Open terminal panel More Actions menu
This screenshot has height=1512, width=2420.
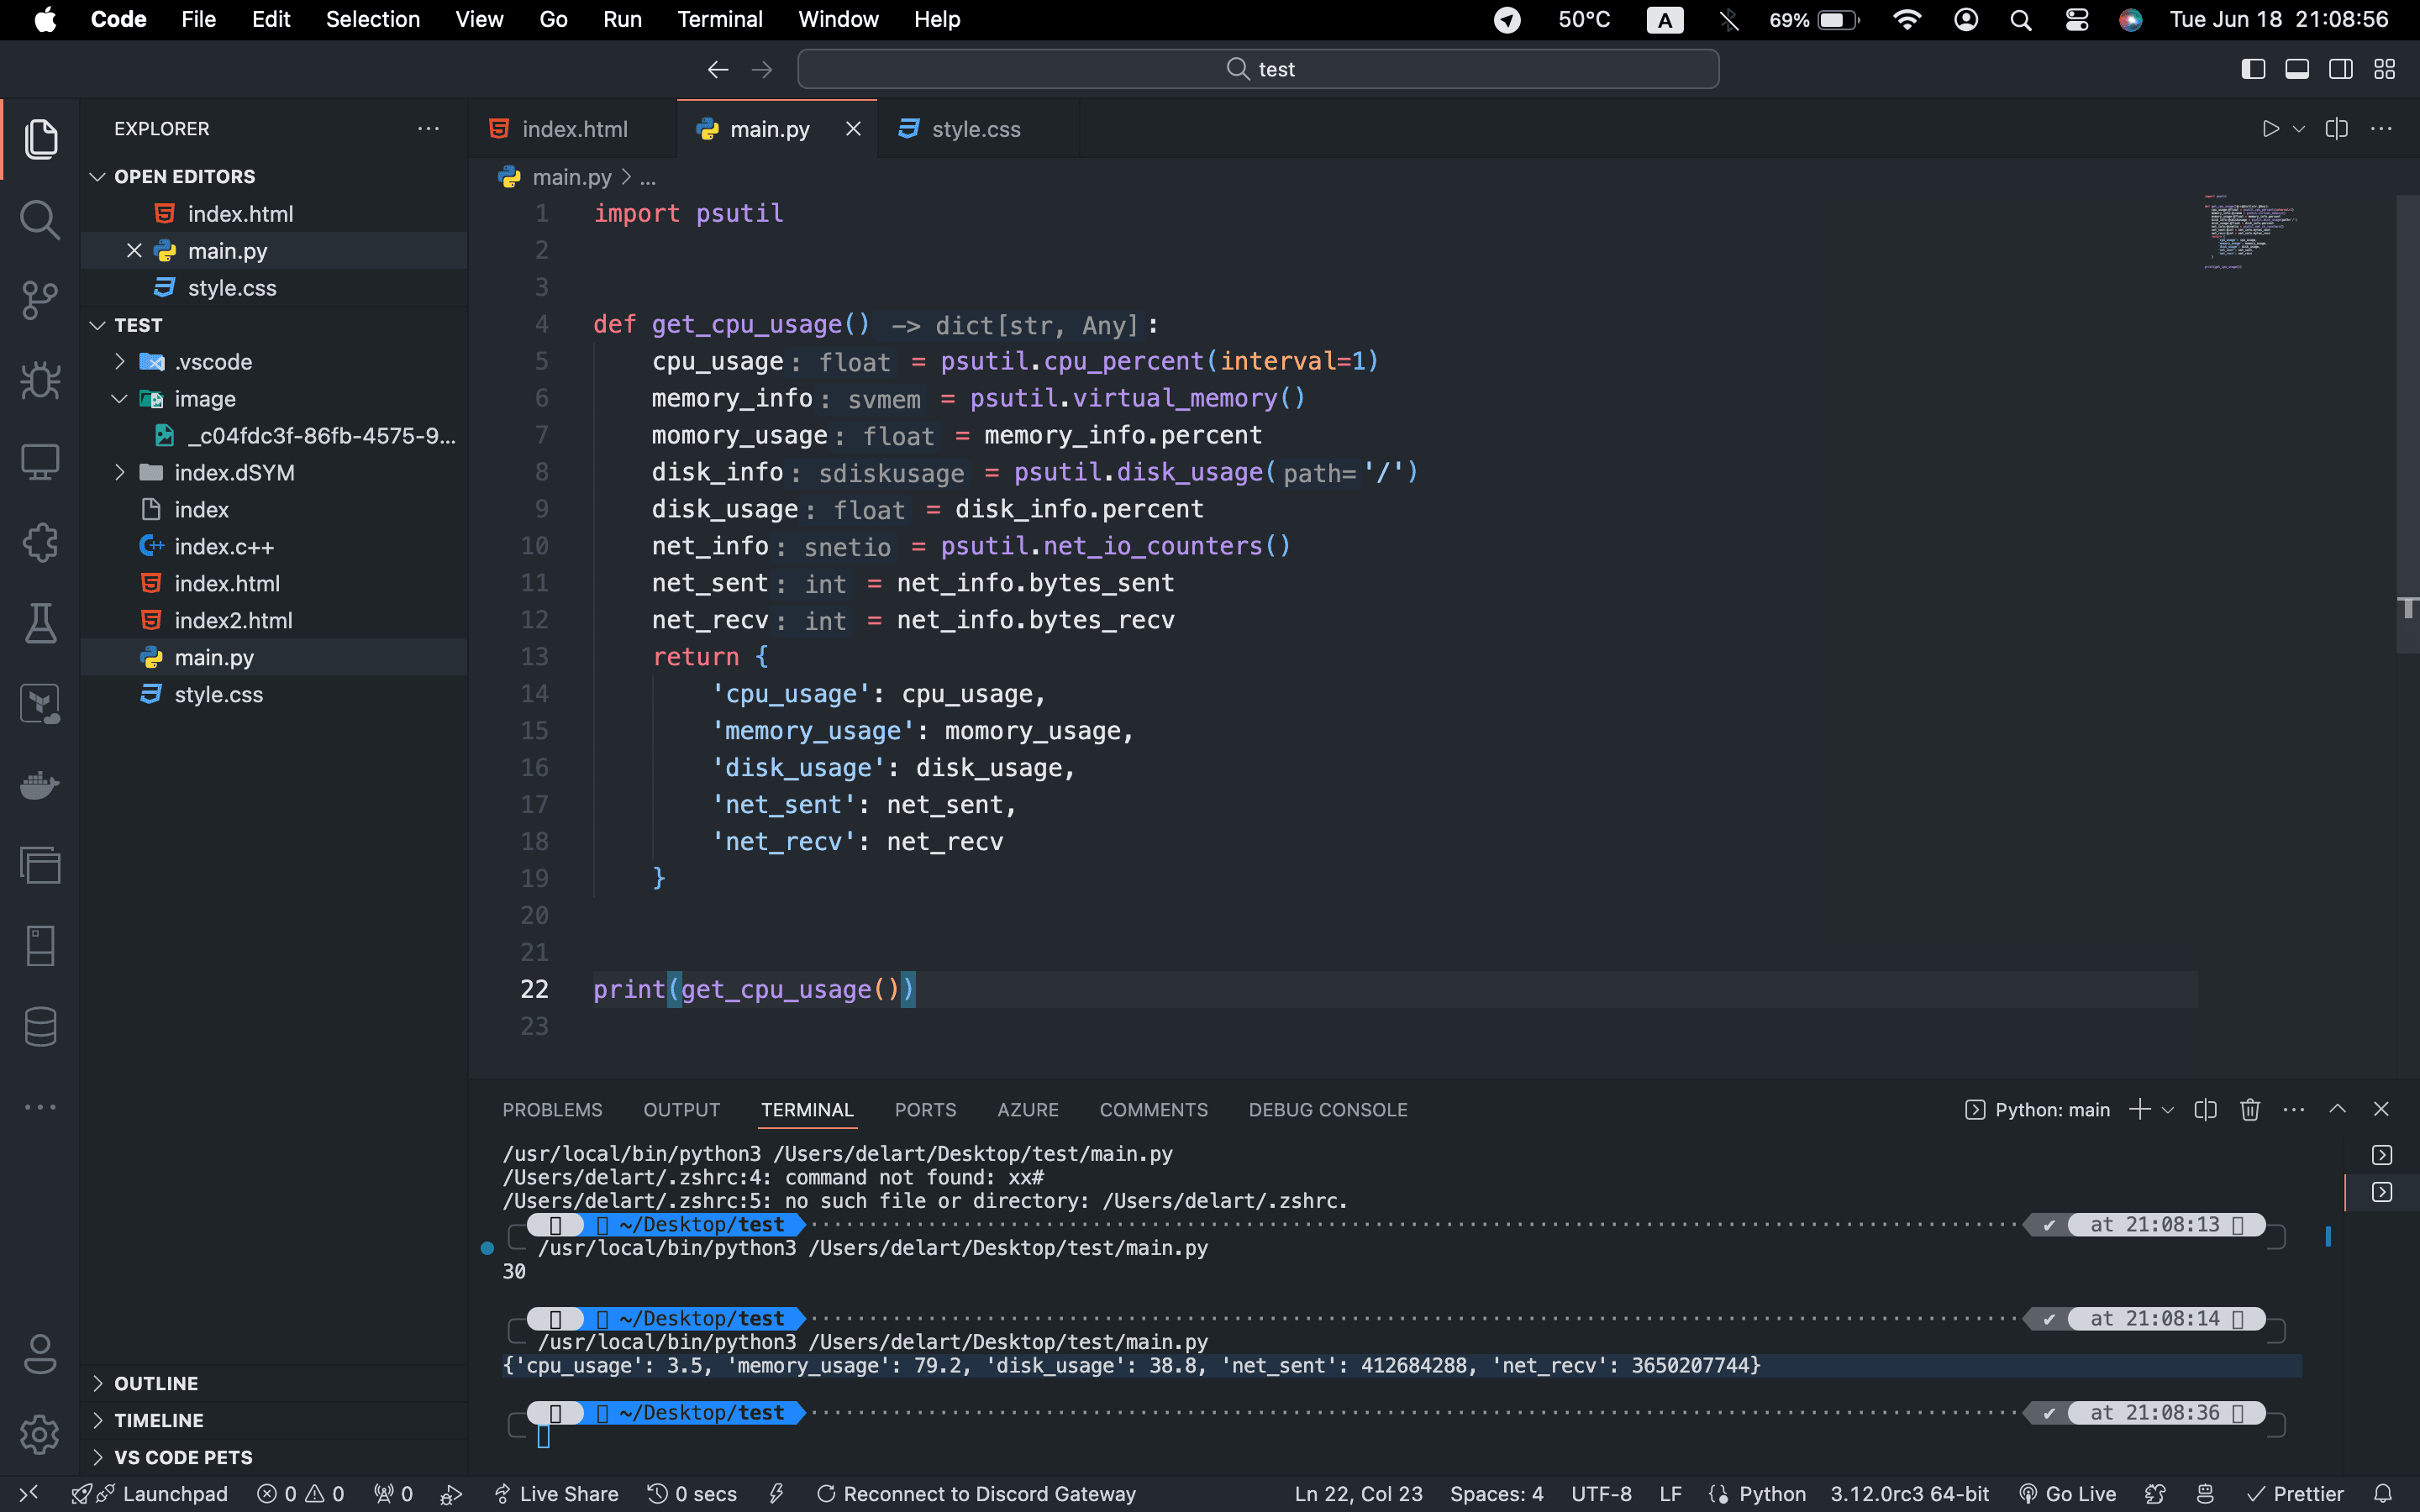pos(2294,1109)
